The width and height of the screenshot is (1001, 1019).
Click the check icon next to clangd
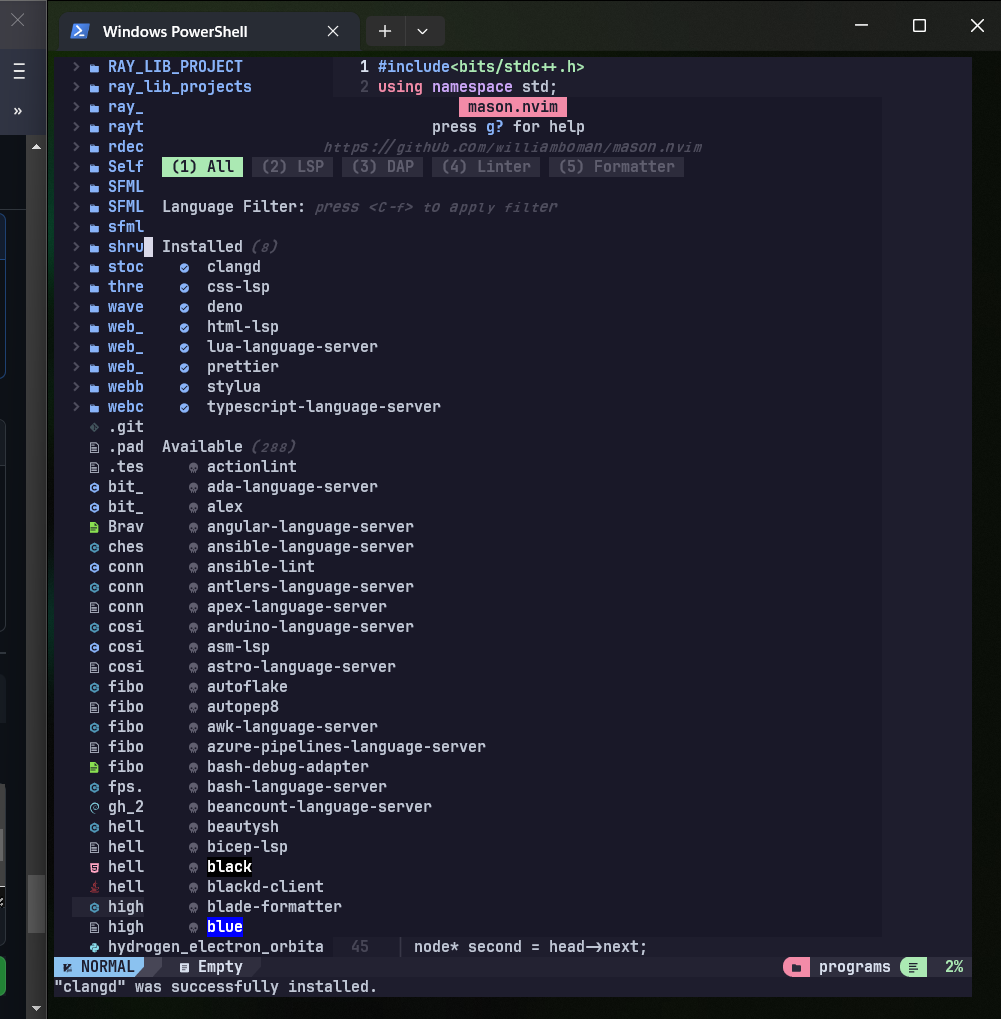(x=183, y=266)
